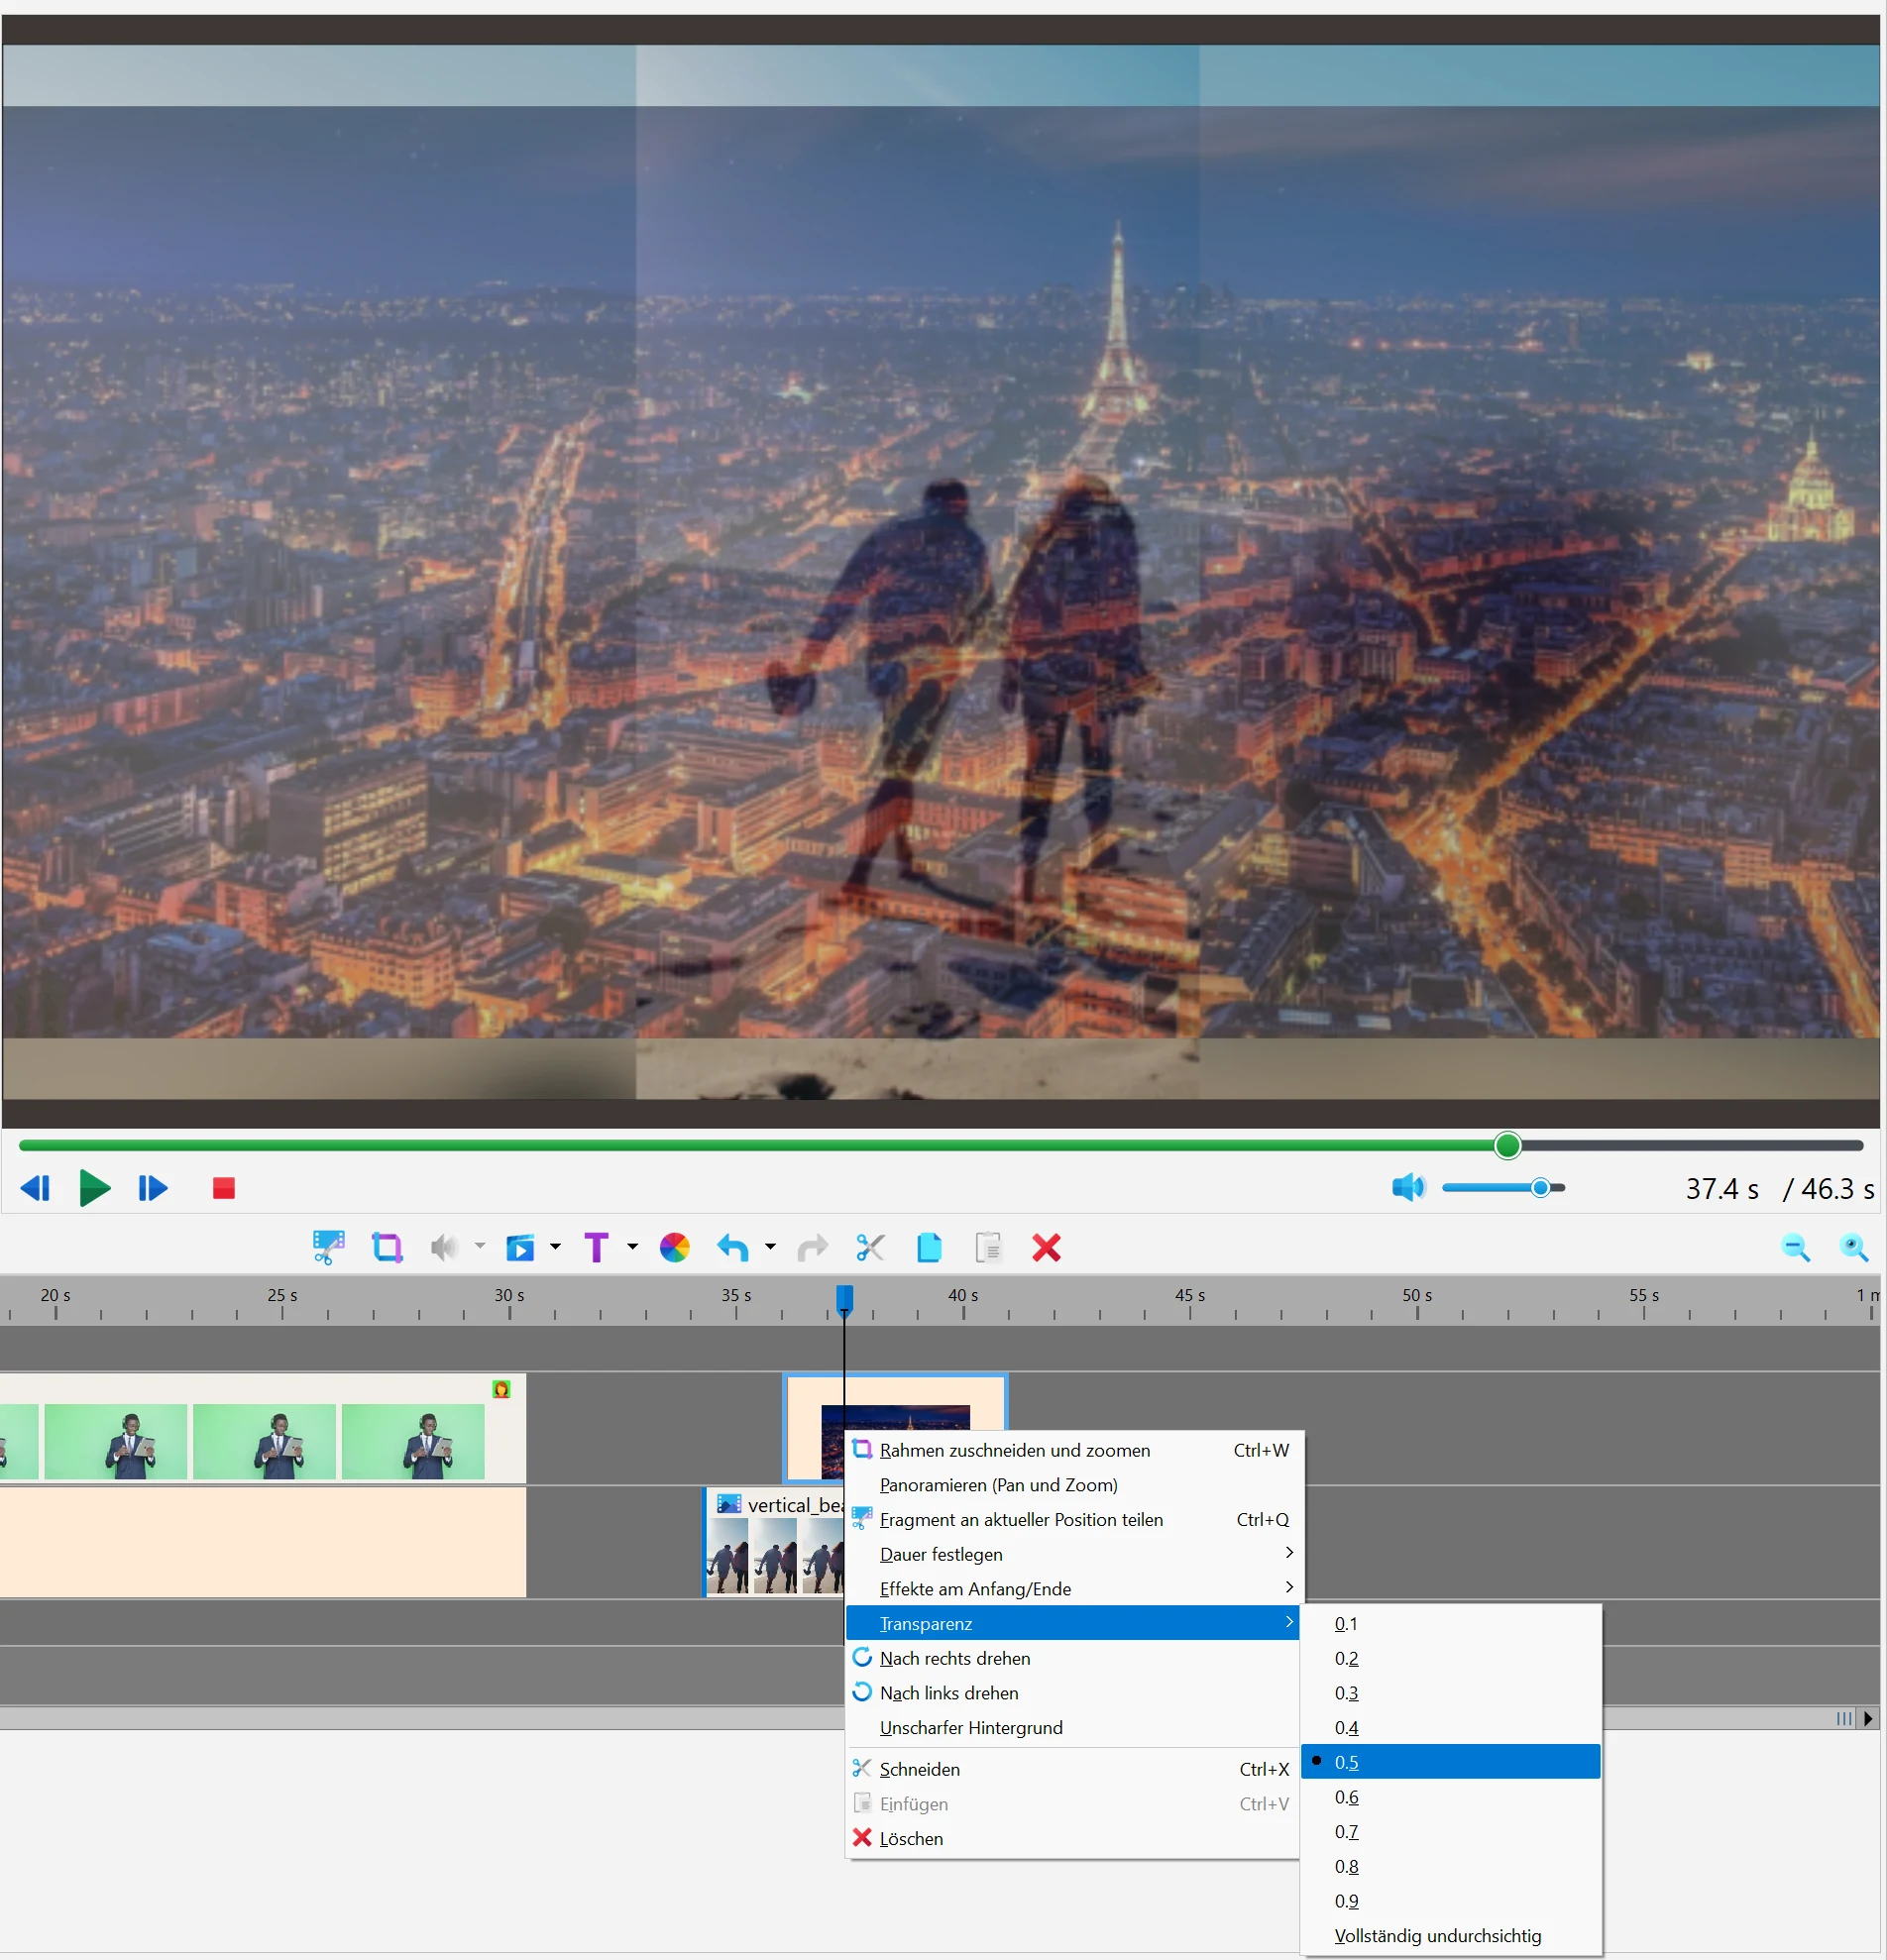Click the blue volume slider knob
The height and width of the screenshot is (1960, 1887).
1541,1188
